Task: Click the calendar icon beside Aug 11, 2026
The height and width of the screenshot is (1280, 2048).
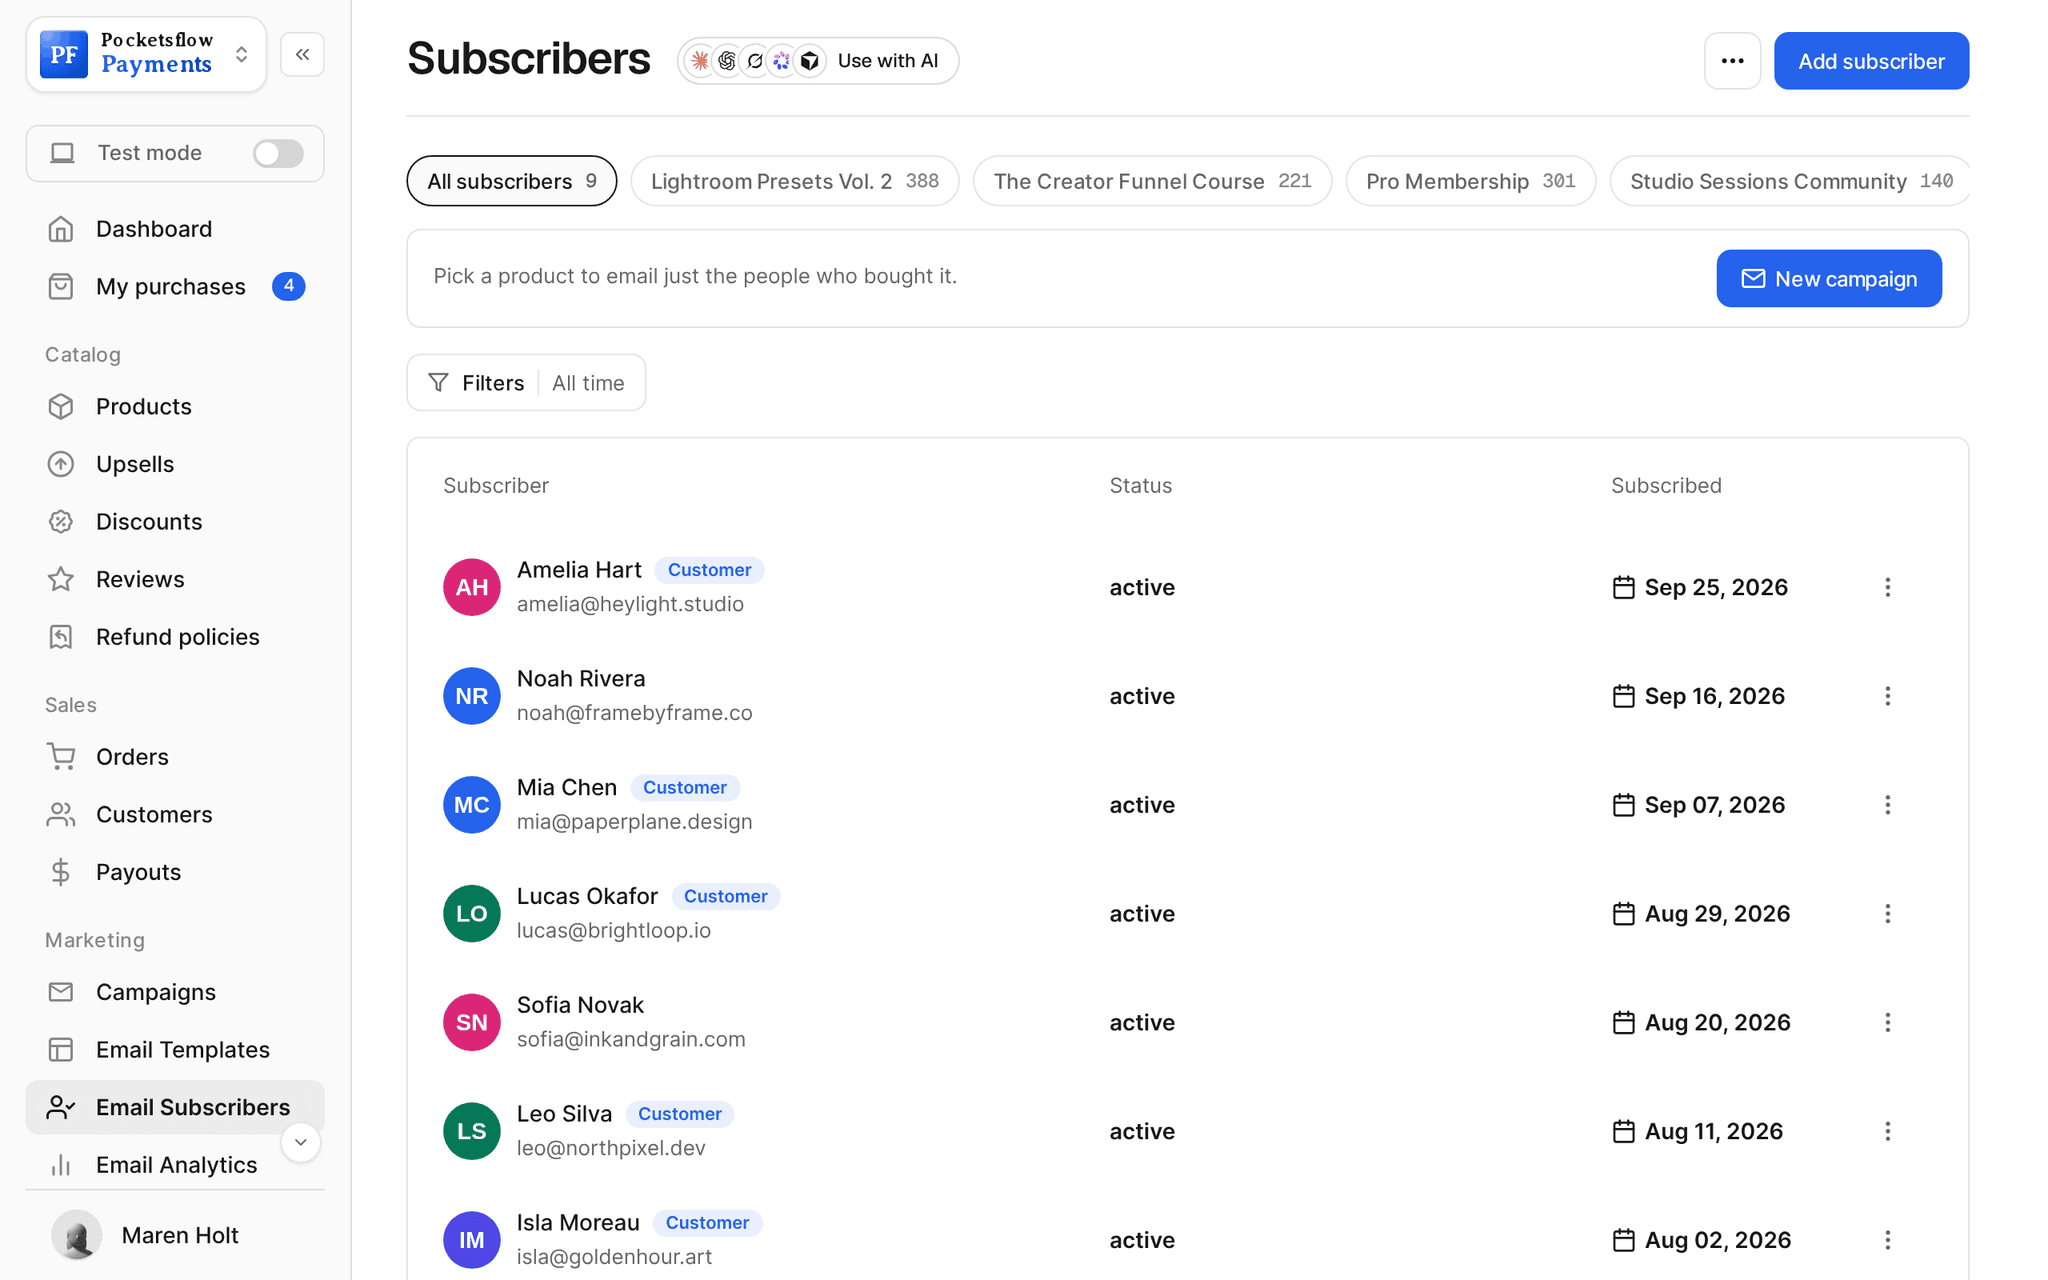Action: pos(1624,1131)
